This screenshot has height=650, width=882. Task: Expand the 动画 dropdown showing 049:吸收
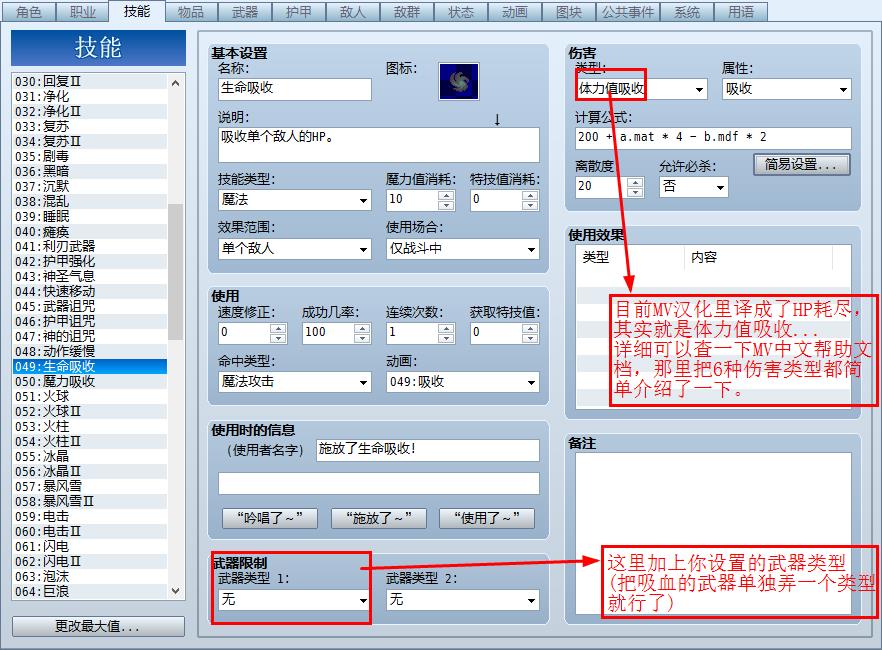(462, 382)
